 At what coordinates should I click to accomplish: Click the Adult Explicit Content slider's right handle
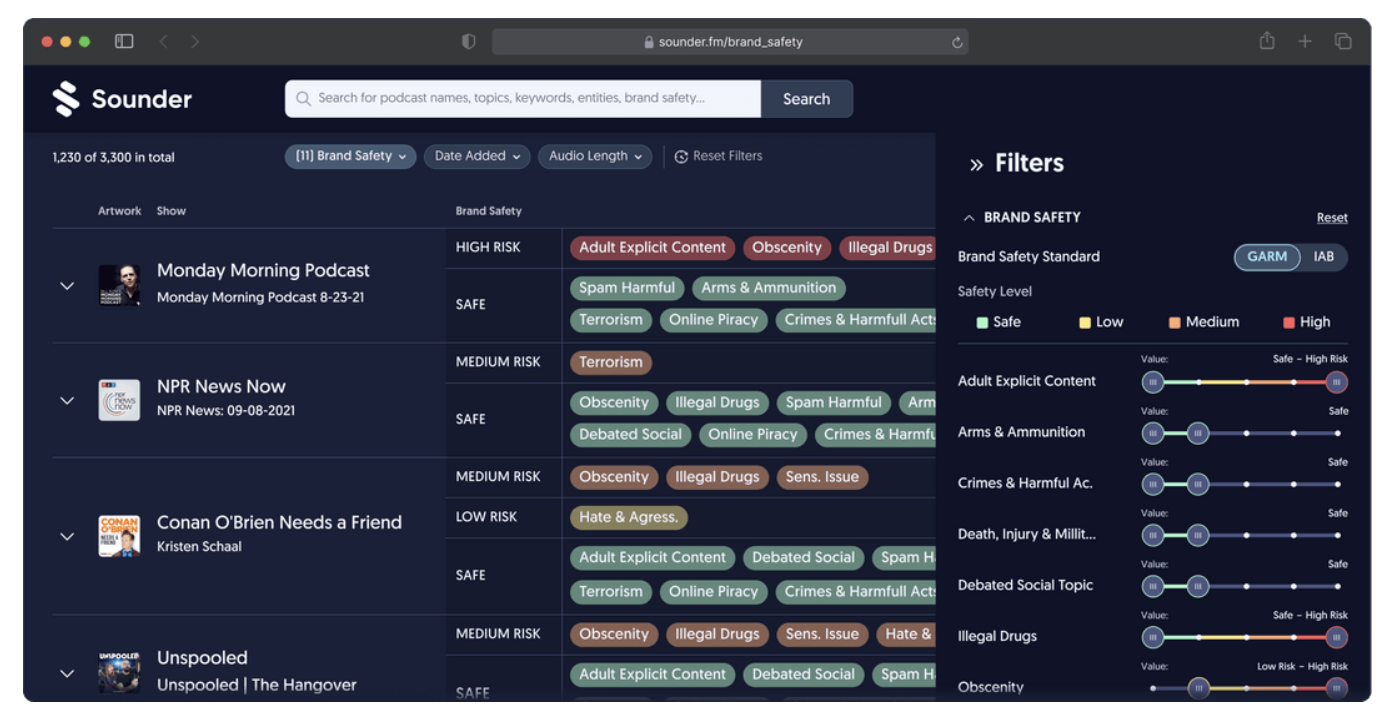coord(1336,382)
